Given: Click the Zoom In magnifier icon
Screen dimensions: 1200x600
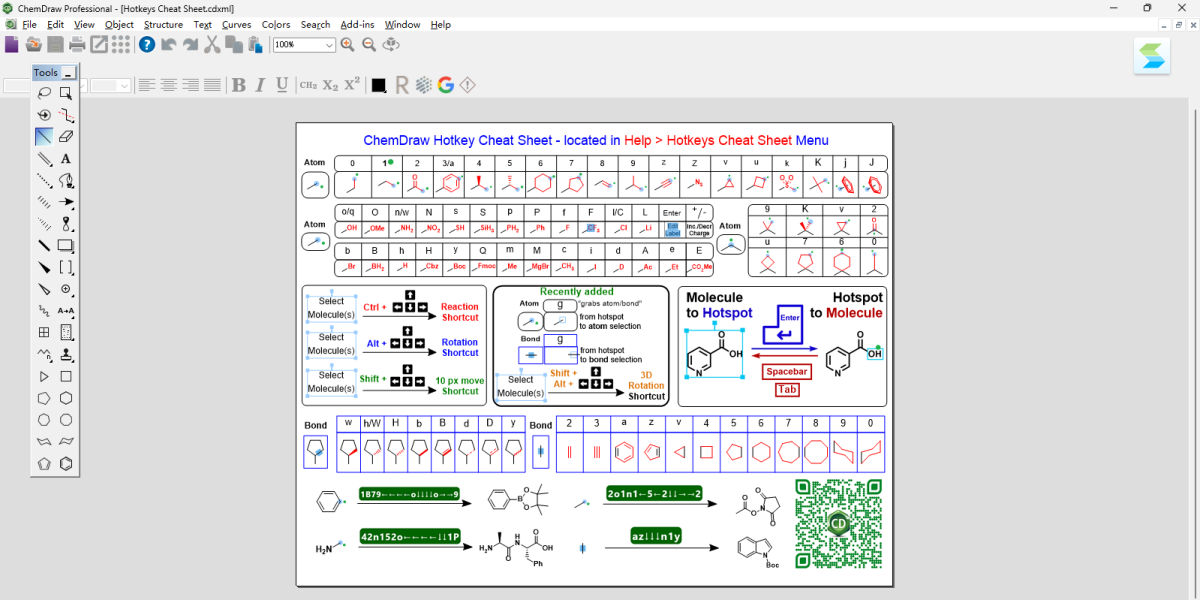Looking at the screenshot, I should tap(347, 45).
